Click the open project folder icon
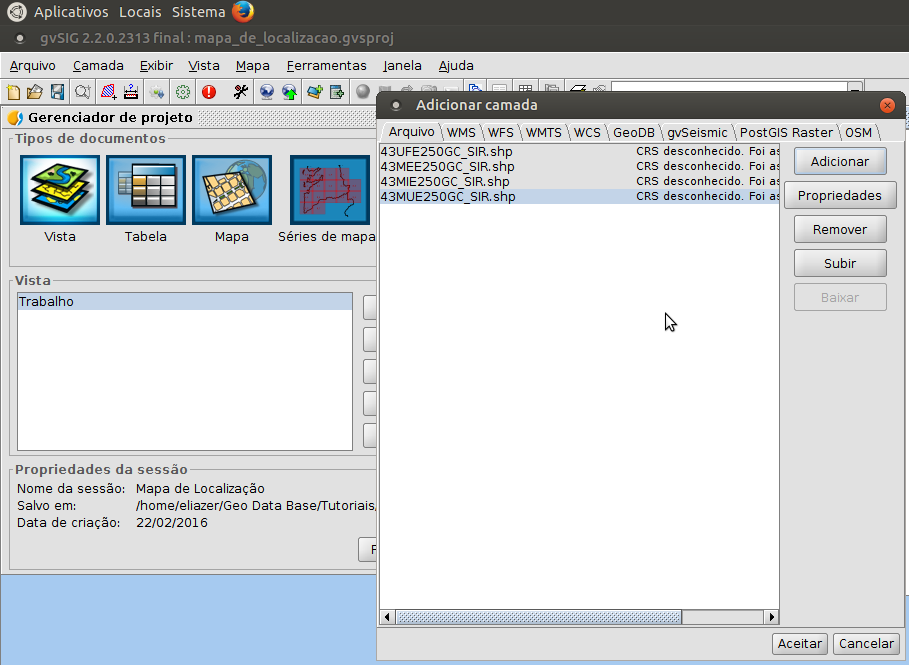Viewport: 909px width, 665px height. coord(35,92)
